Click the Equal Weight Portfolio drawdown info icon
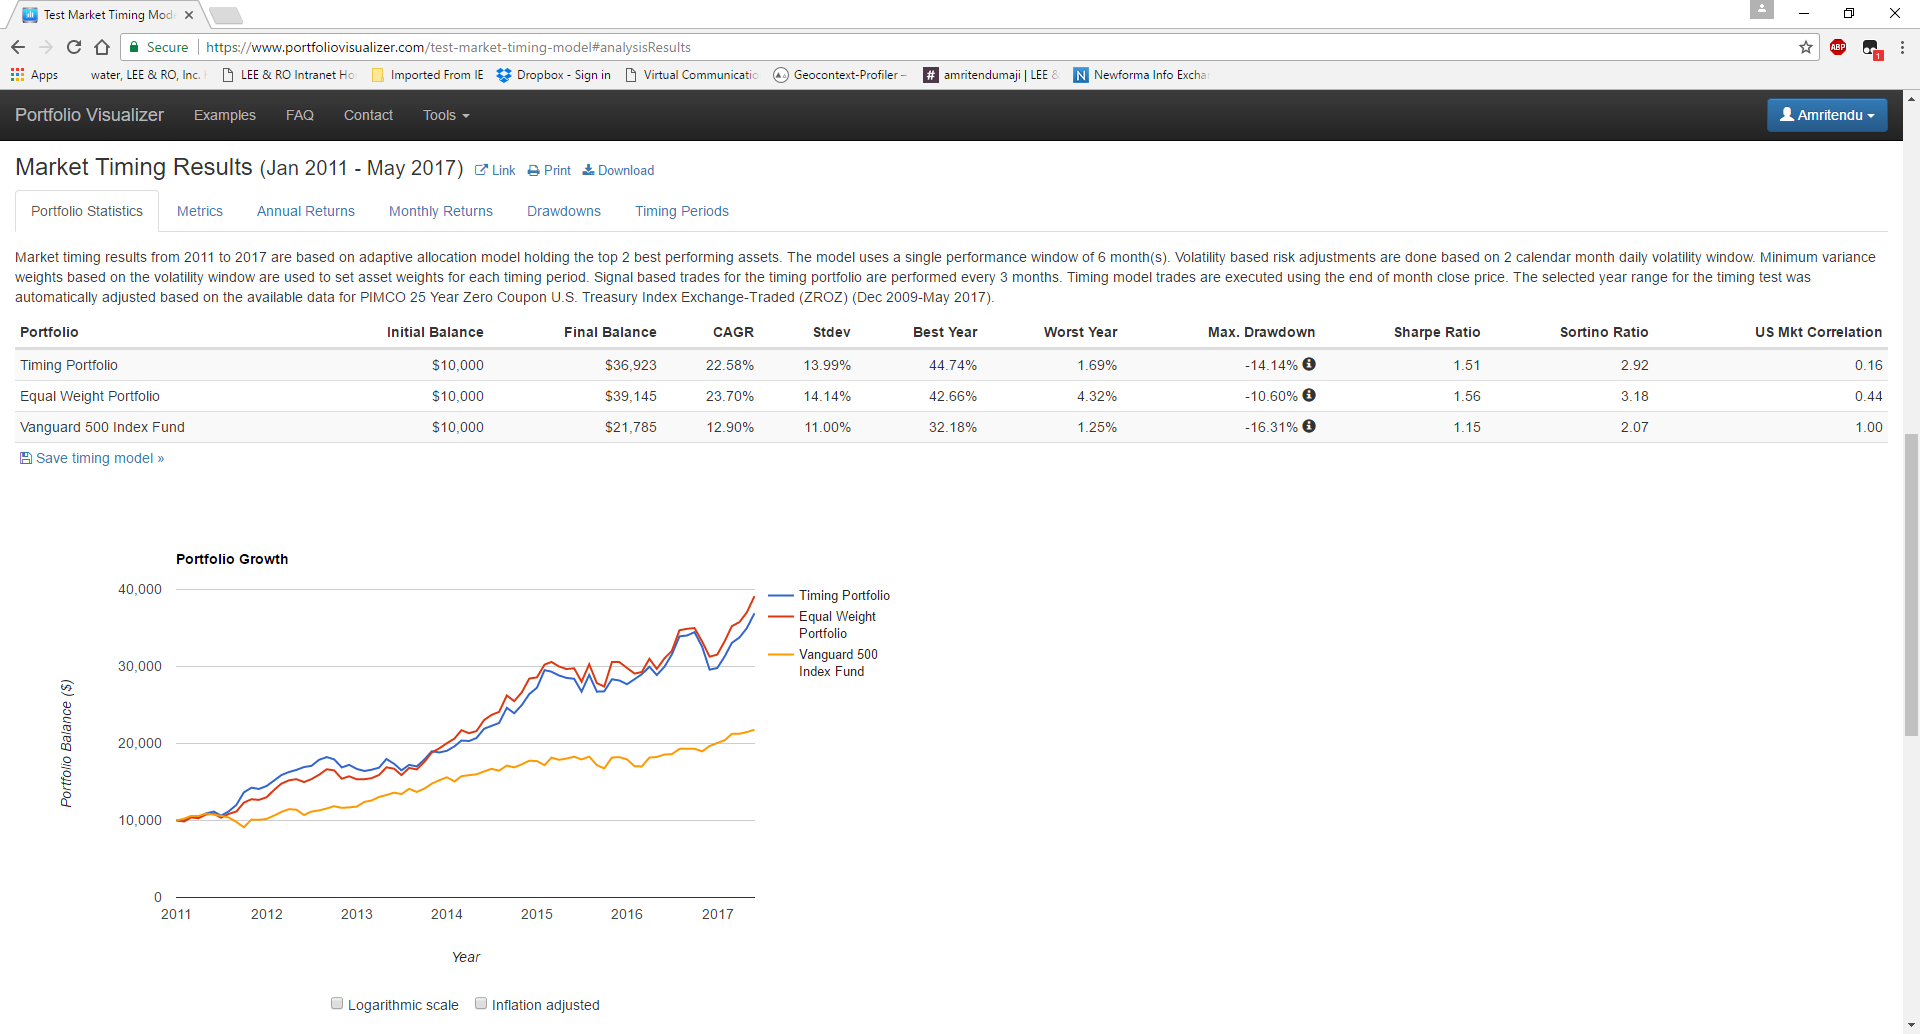Image resolution: width=1920 pixels, height=1034 pixels. [x=1309, y=396]
